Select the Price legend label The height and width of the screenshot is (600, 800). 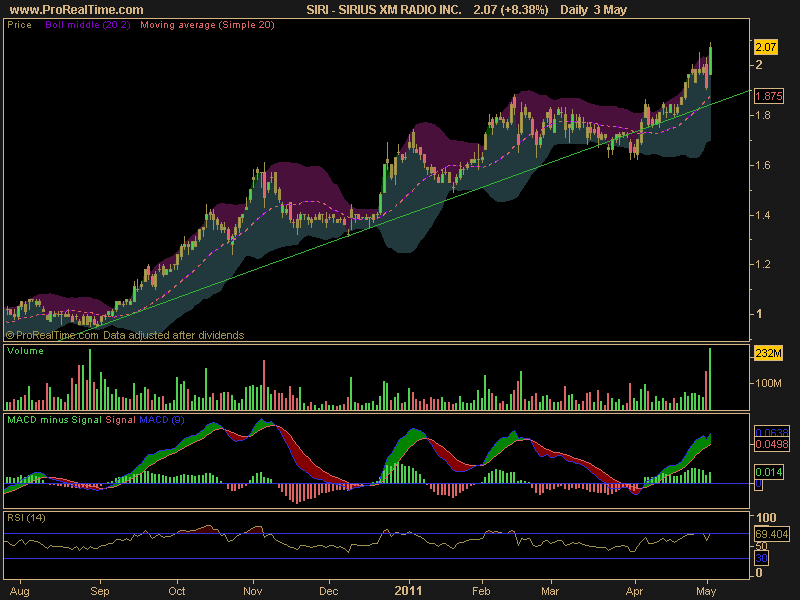(x=19, y=24)
